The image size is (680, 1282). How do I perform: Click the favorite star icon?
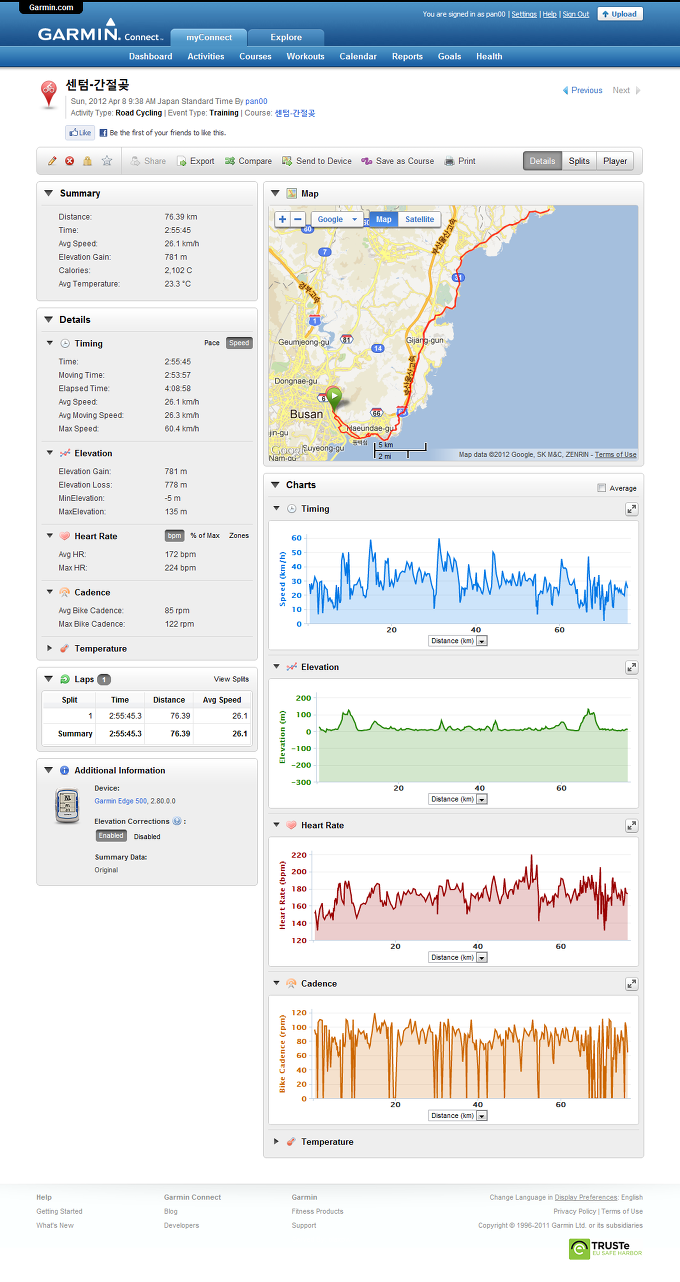coord(107,161)
